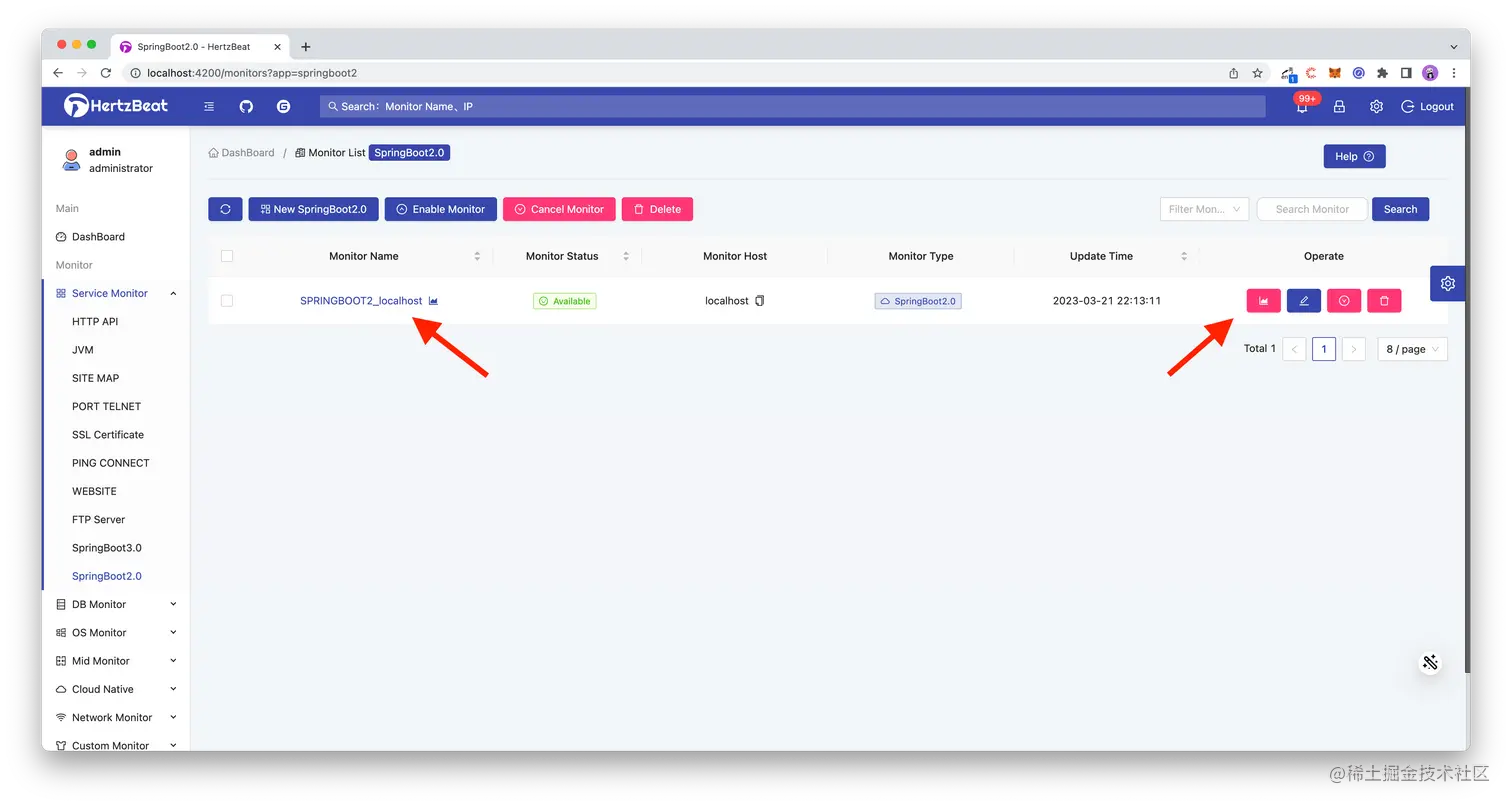Open browser three-dot menu
Screen dimensions: 1512x806
(1454, 73)
